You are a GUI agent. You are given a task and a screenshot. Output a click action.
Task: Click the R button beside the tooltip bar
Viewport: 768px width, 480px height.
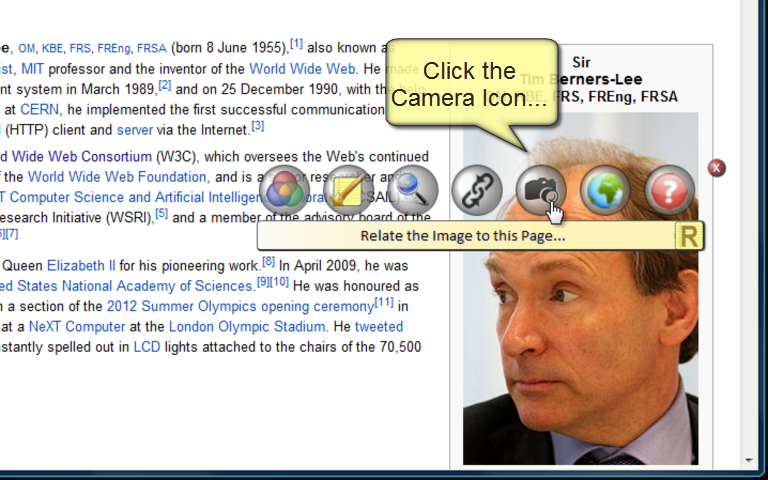689,236
